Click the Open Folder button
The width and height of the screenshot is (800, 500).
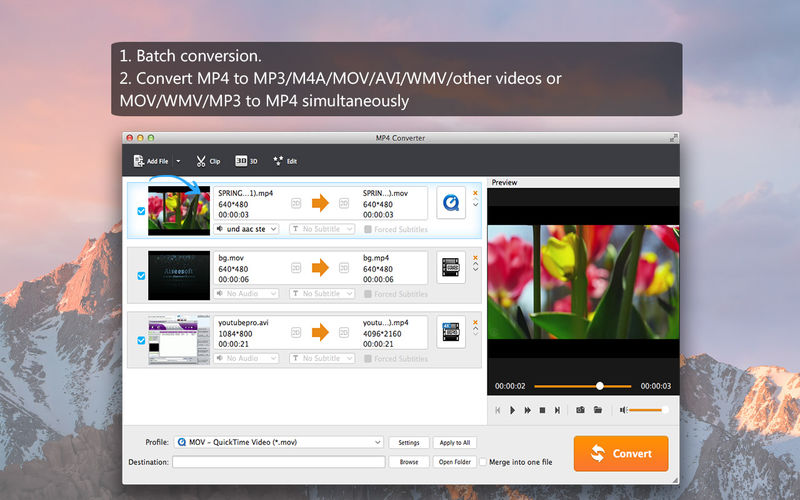[x=455, y=462]
